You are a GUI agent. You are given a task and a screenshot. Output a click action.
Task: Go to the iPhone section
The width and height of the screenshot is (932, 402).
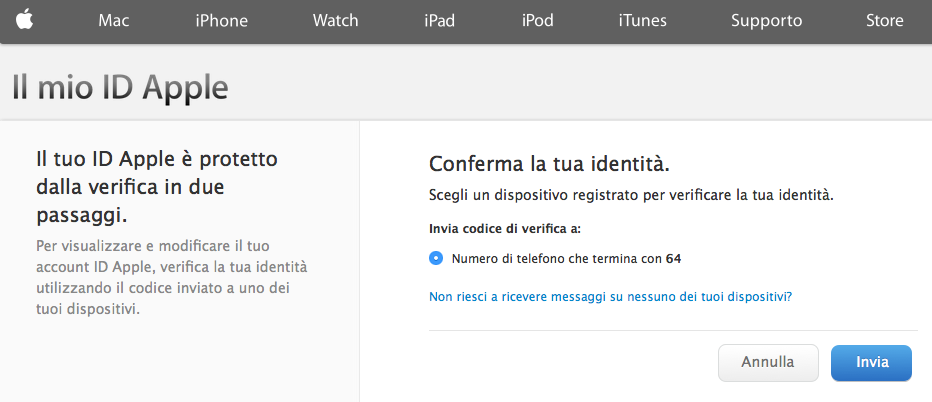tap(221, 21)
